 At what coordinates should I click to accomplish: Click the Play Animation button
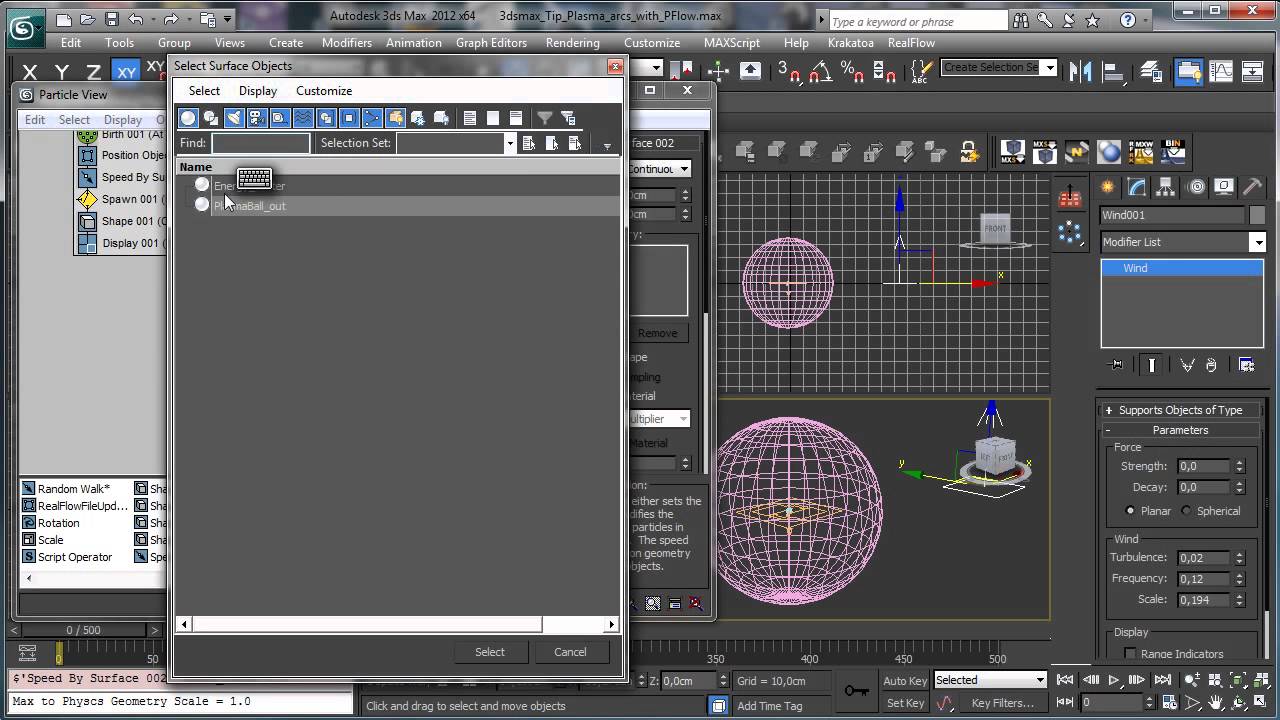tap(1112, 680)
